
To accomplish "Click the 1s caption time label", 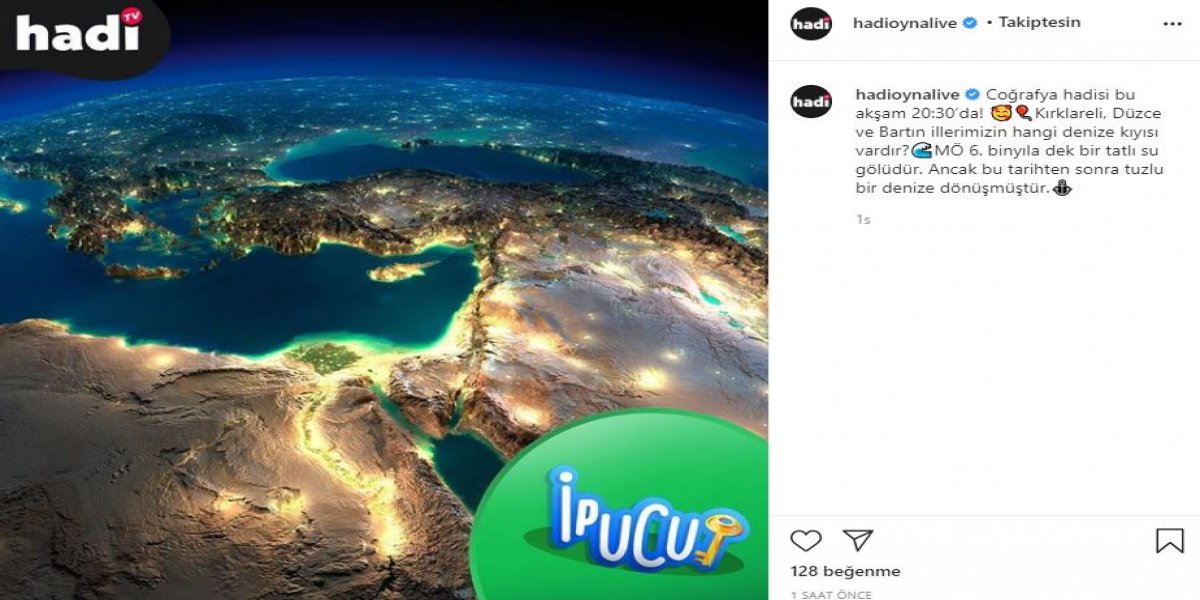I will point(863,219).
